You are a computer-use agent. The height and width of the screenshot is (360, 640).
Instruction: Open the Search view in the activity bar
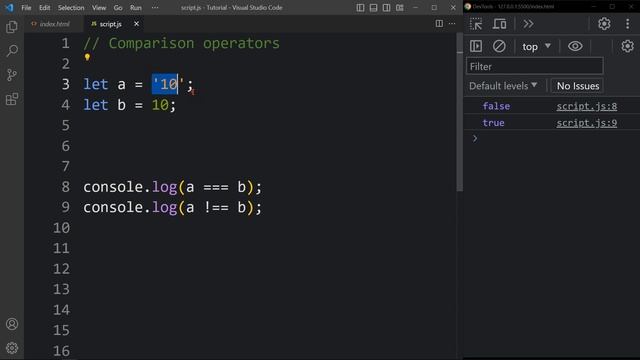pyautogui.click(x=12, y=51)
